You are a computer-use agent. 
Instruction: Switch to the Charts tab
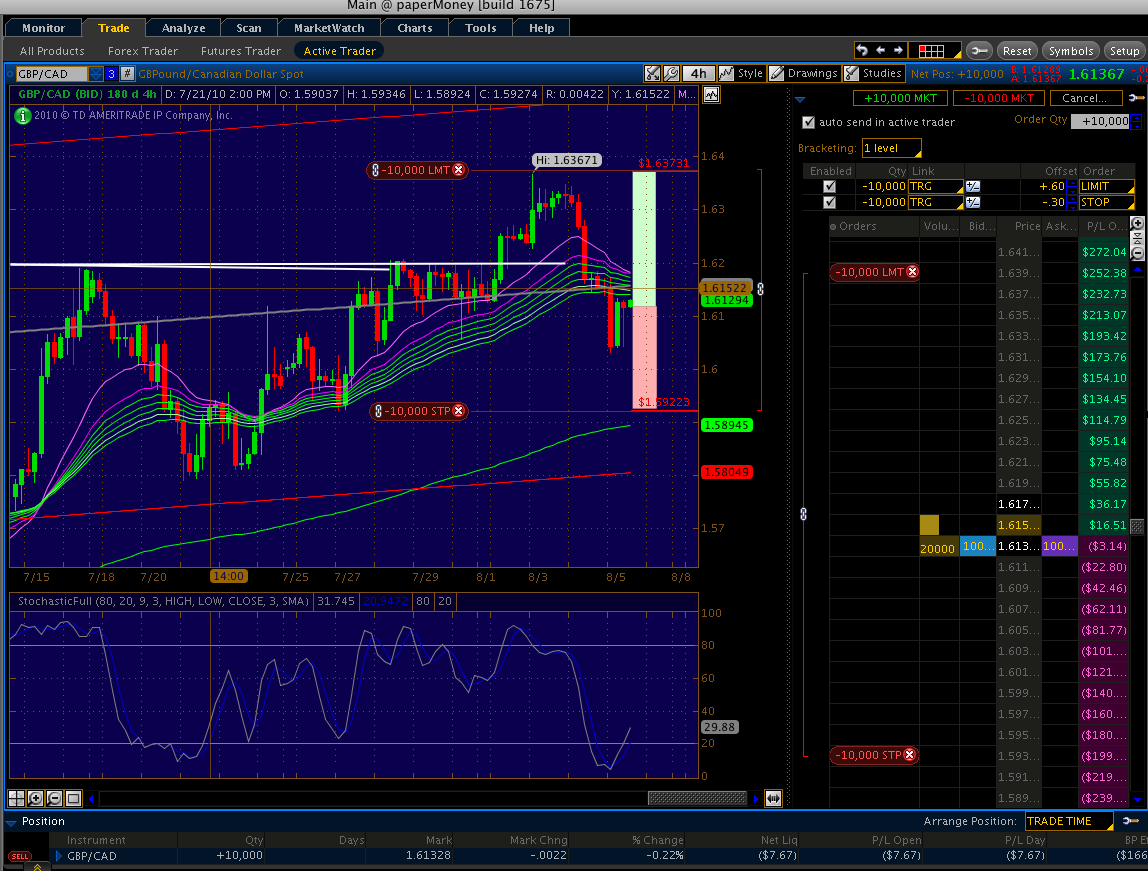(x=414, y=28)
